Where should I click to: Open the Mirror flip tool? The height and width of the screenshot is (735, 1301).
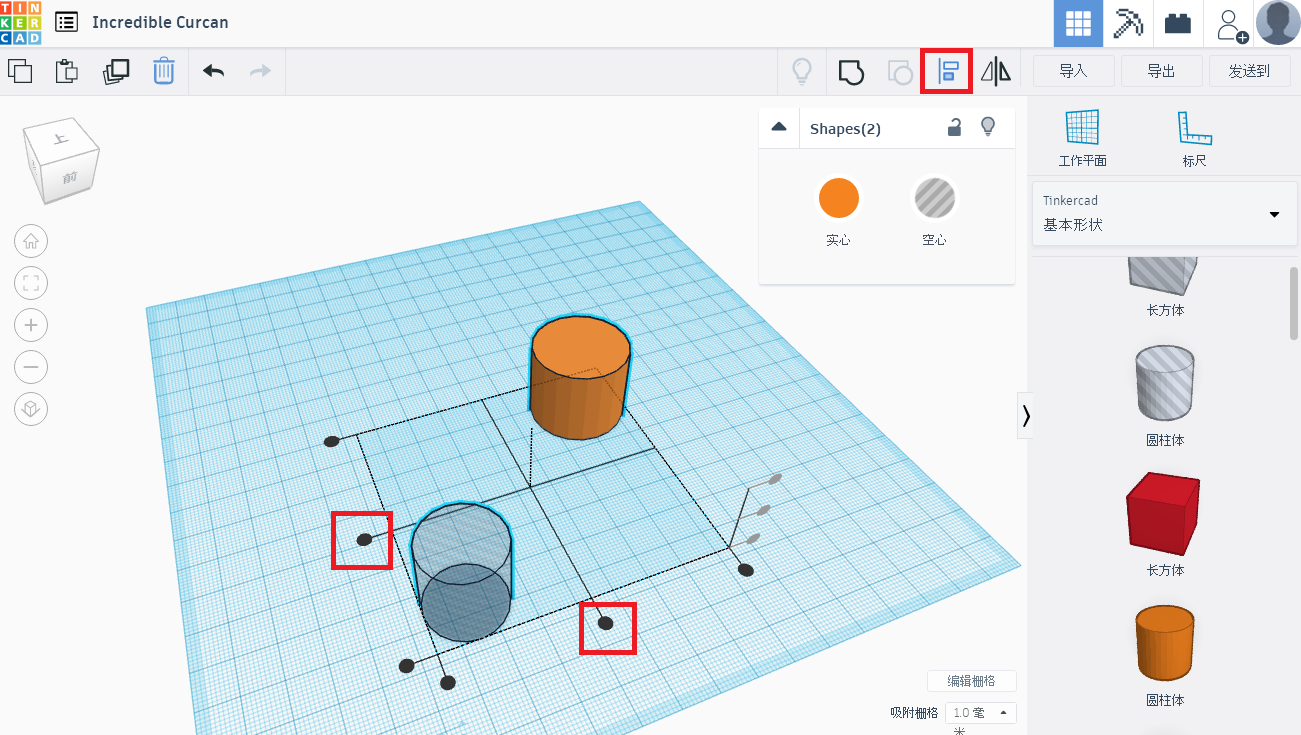point(995,71)
